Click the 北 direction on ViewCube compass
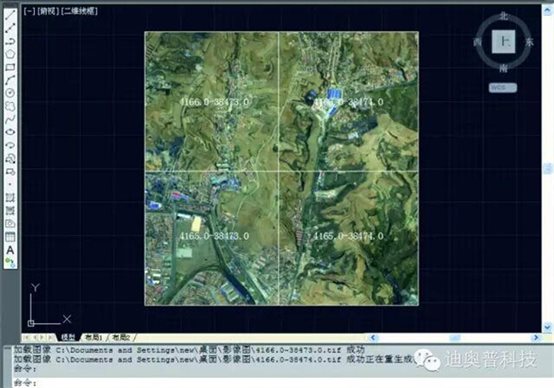Screen dimensions: 554x388 504,16
